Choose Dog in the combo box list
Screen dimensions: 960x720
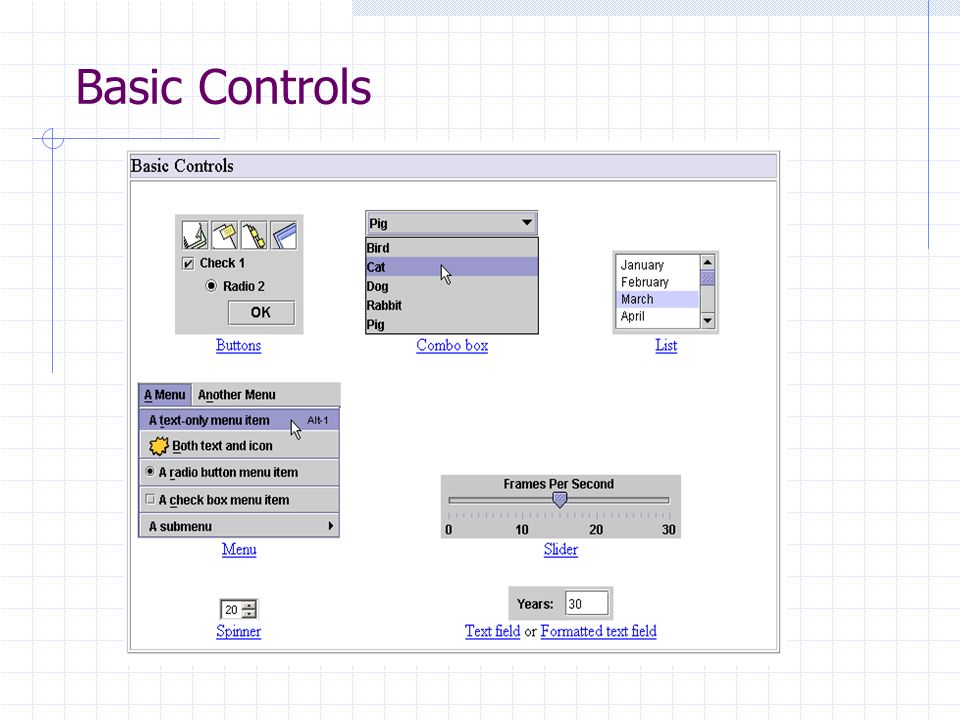[x=452, y=286]
